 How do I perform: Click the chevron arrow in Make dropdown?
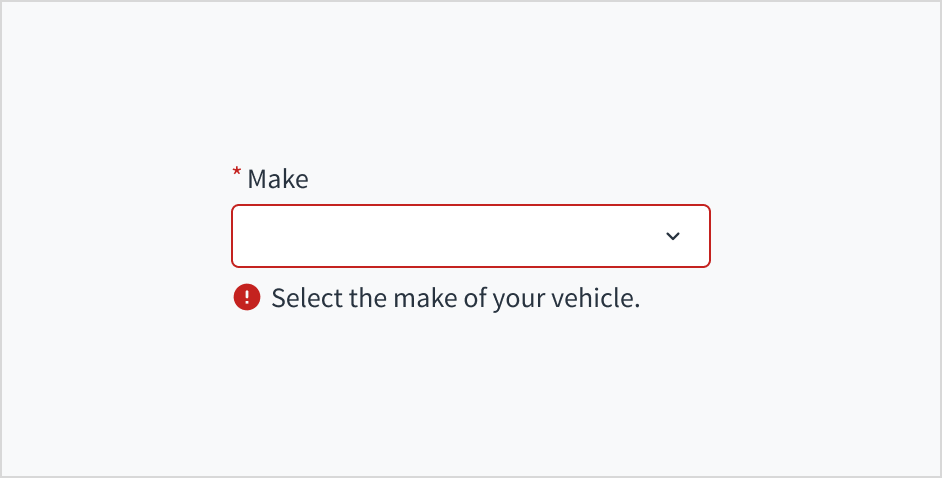click(x=673, y=236)
